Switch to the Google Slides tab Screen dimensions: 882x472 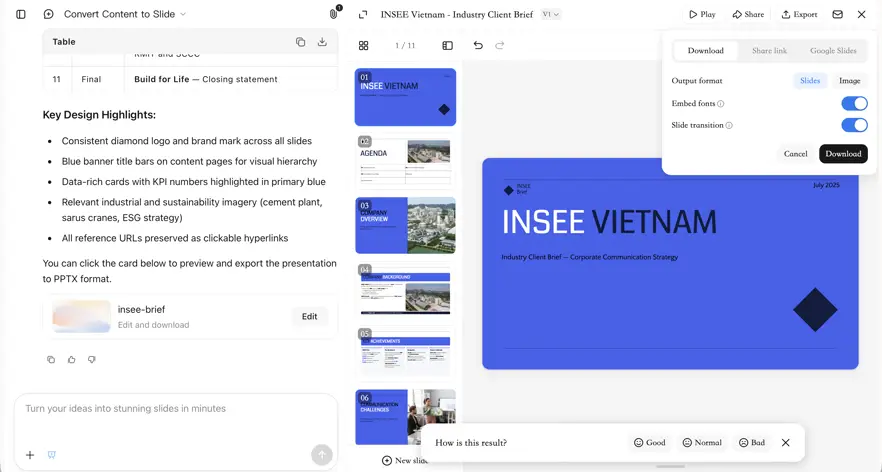tap(833, 51)
